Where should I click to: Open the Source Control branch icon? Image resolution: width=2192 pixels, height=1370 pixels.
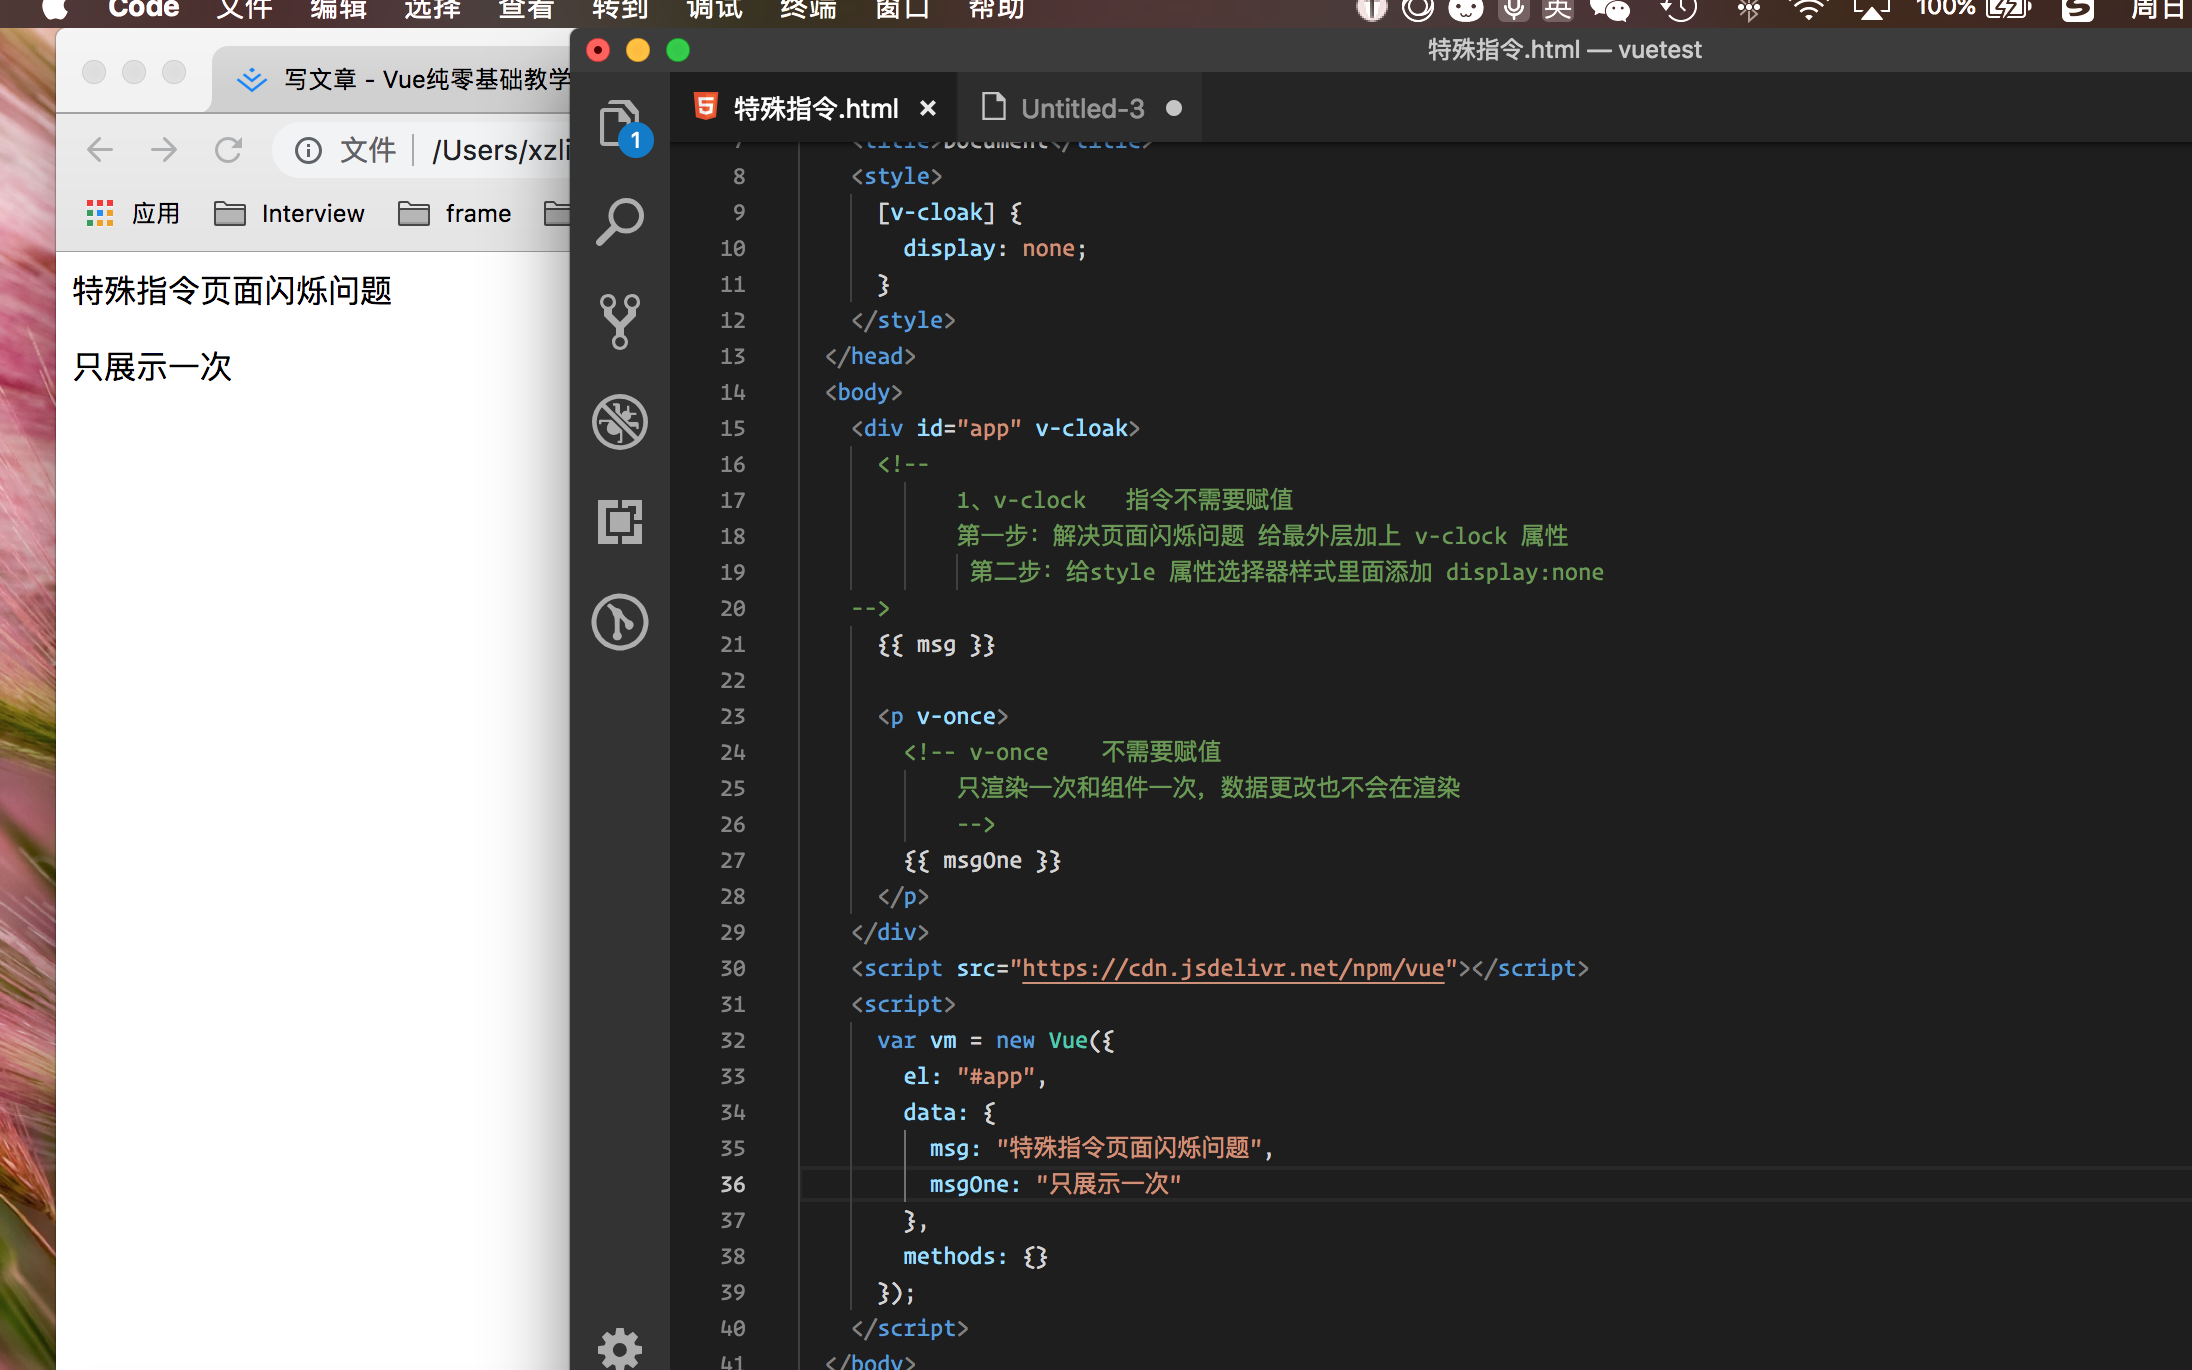coord(620,322)
